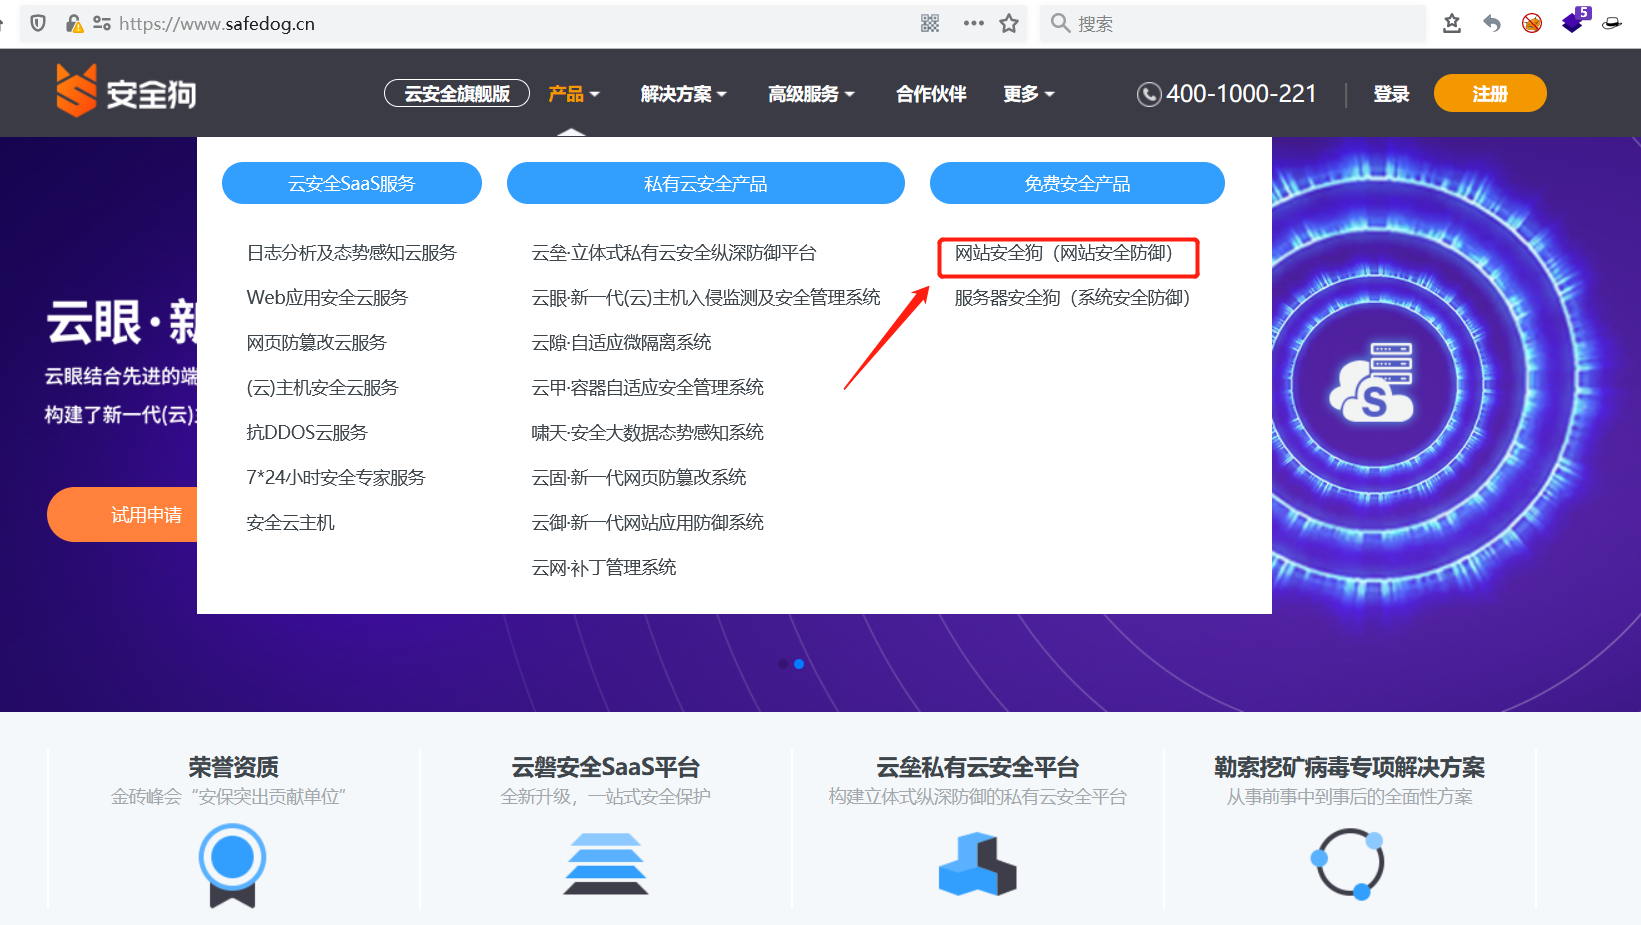
Task: Click the undo arrow icon in the toolbar
Action: point(1491,22)
